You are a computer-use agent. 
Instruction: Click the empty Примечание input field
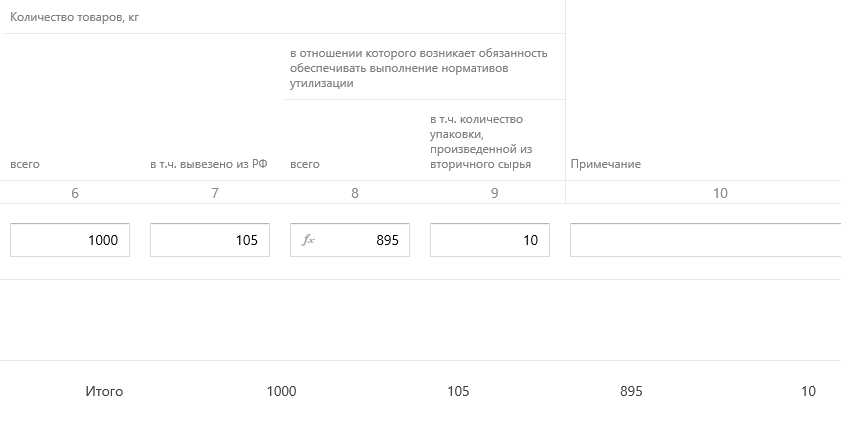point(705,240)
